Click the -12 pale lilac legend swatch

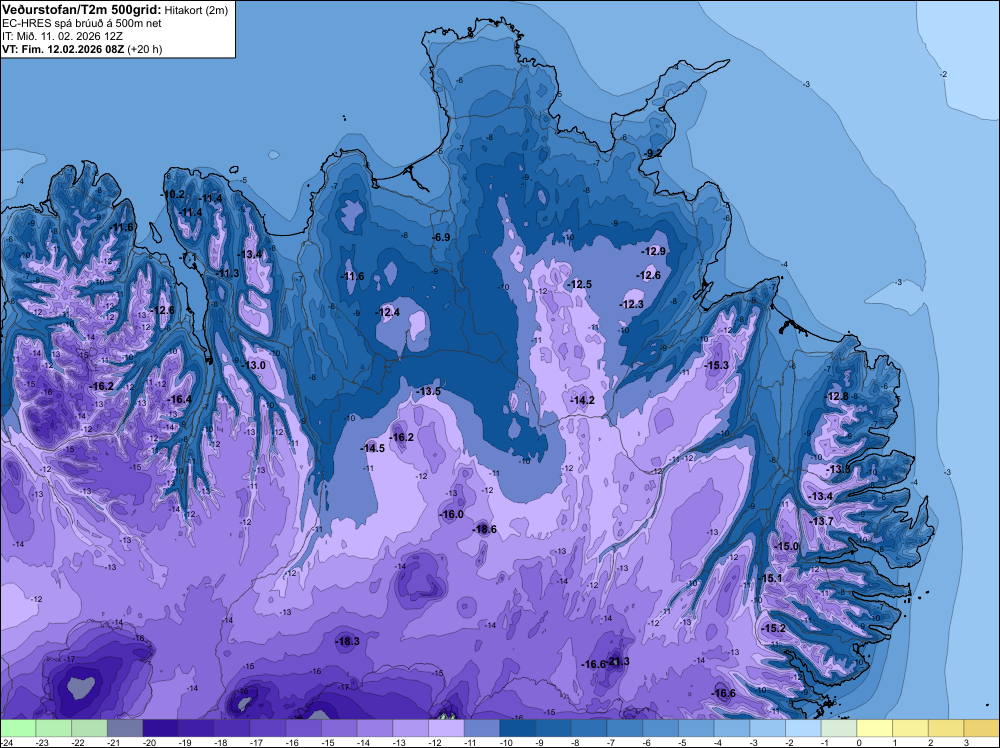(446, 728)
